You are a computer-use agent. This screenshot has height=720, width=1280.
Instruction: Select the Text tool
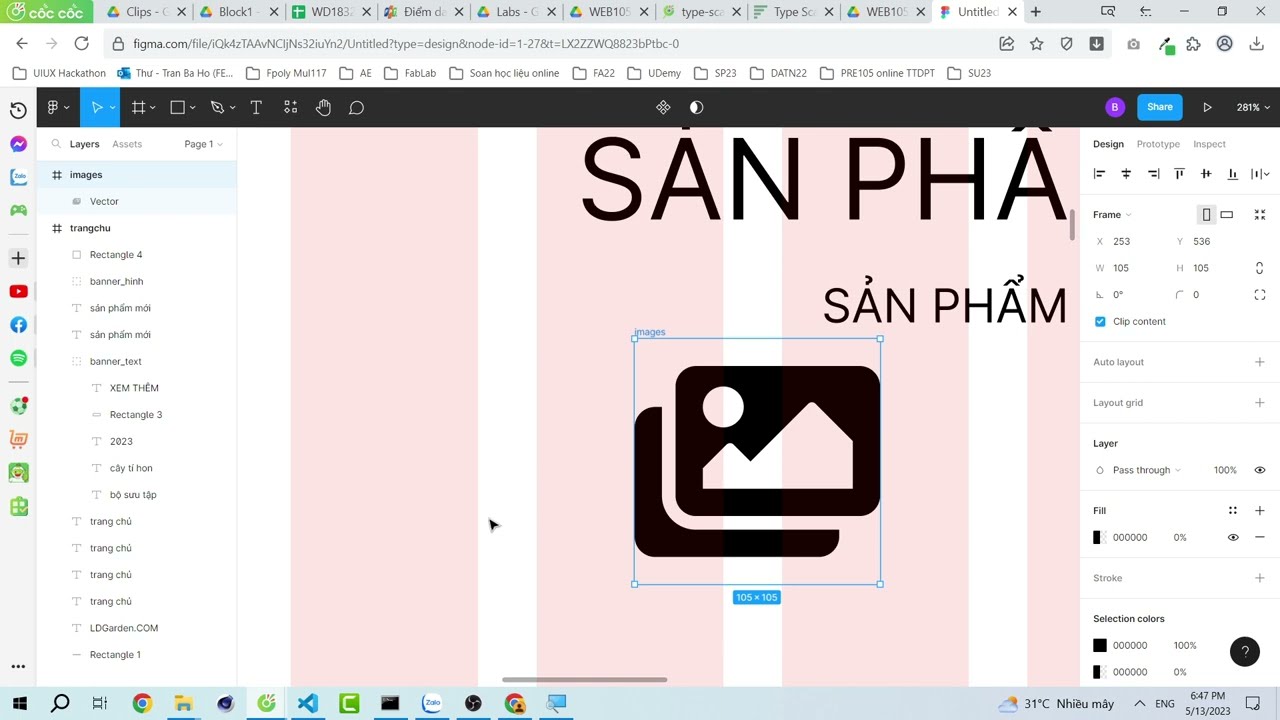(256, 107)
